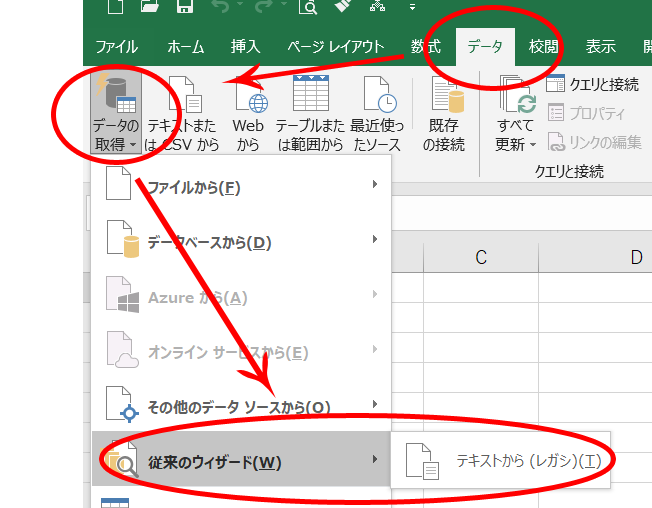Image resolution: width=652 pixels, height=508 pixels.
Task: Open the すべて更新 dropdown arrow
Action: coord(533,145)
